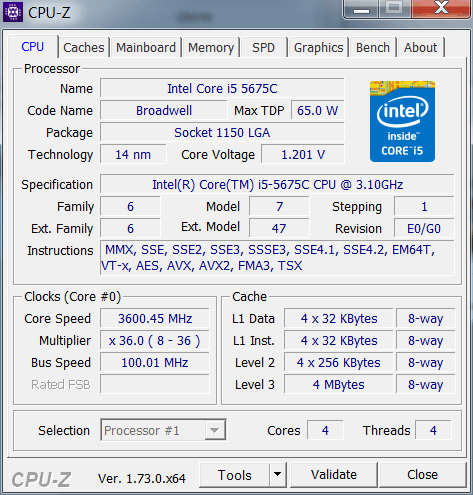
Task: Click the Stepping value 1
Action: 424,207
